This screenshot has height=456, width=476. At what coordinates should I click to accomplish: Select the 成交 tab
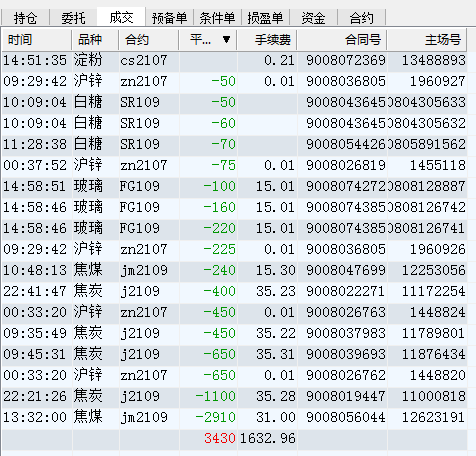[x=121, y=17]
